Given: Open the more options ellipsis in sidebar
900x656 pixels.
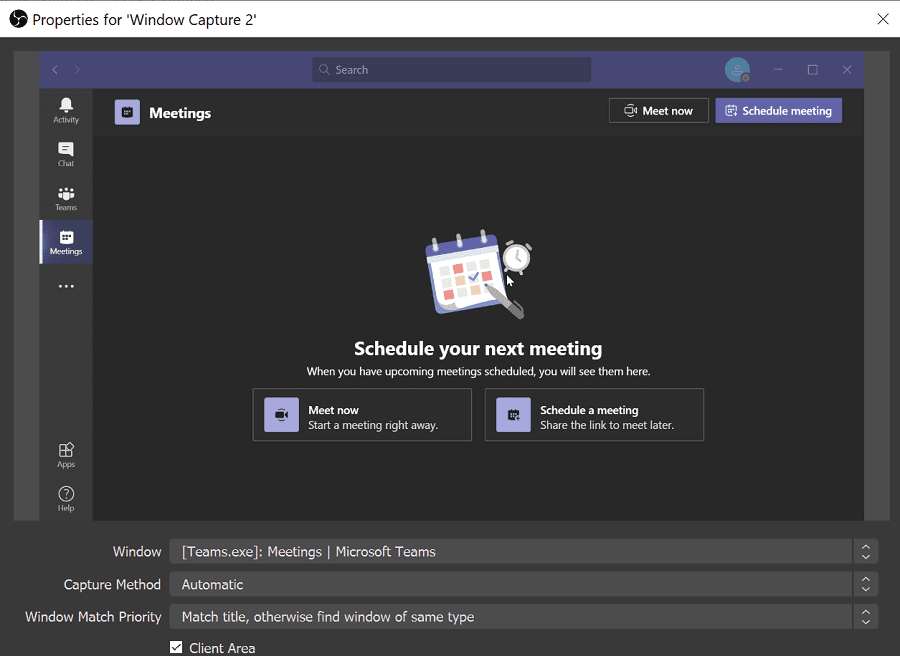Looking at the screenshot, I should 66,286.
